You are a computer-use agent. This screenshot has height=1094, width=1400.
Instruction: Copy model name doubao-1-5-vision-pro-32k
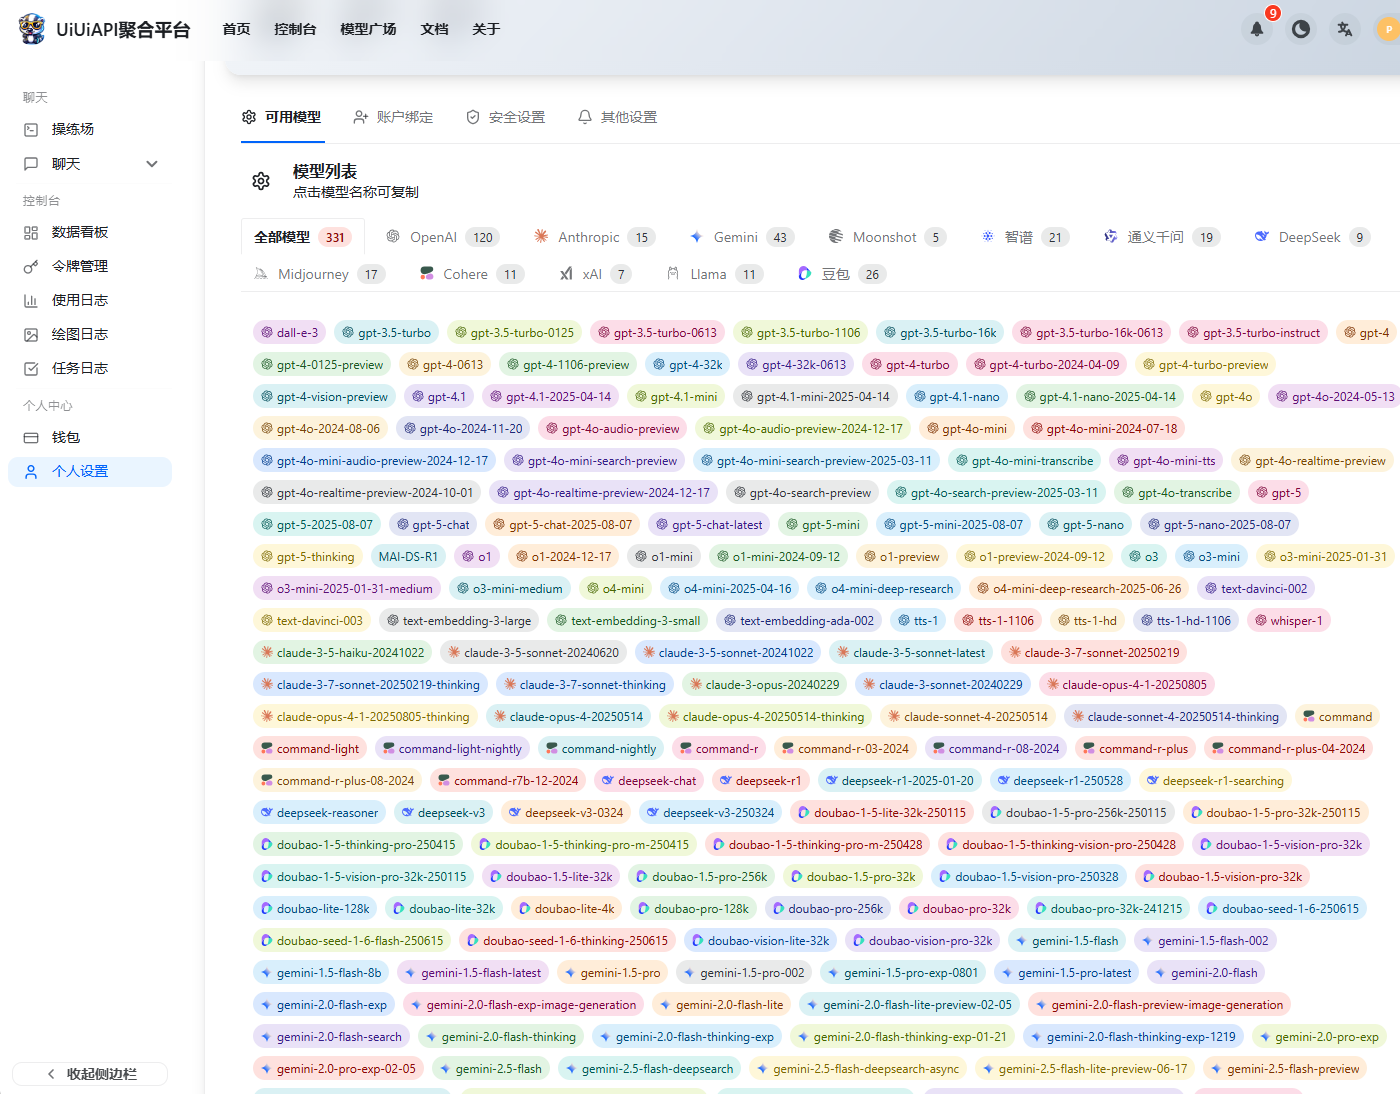pos(1281,845)
